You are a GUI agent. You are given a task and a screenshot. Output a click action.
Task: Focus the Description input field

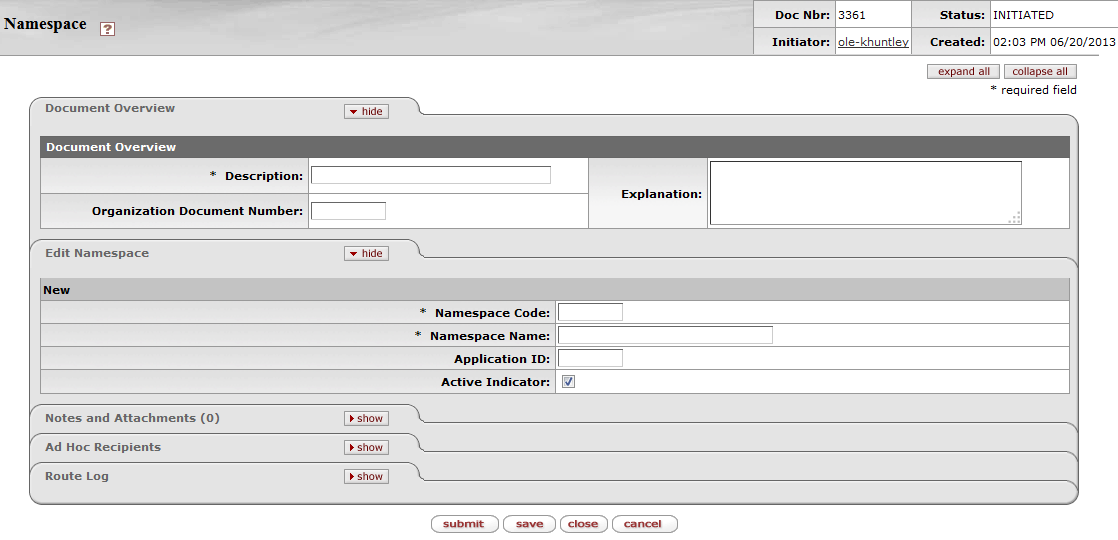click(430, 175)
